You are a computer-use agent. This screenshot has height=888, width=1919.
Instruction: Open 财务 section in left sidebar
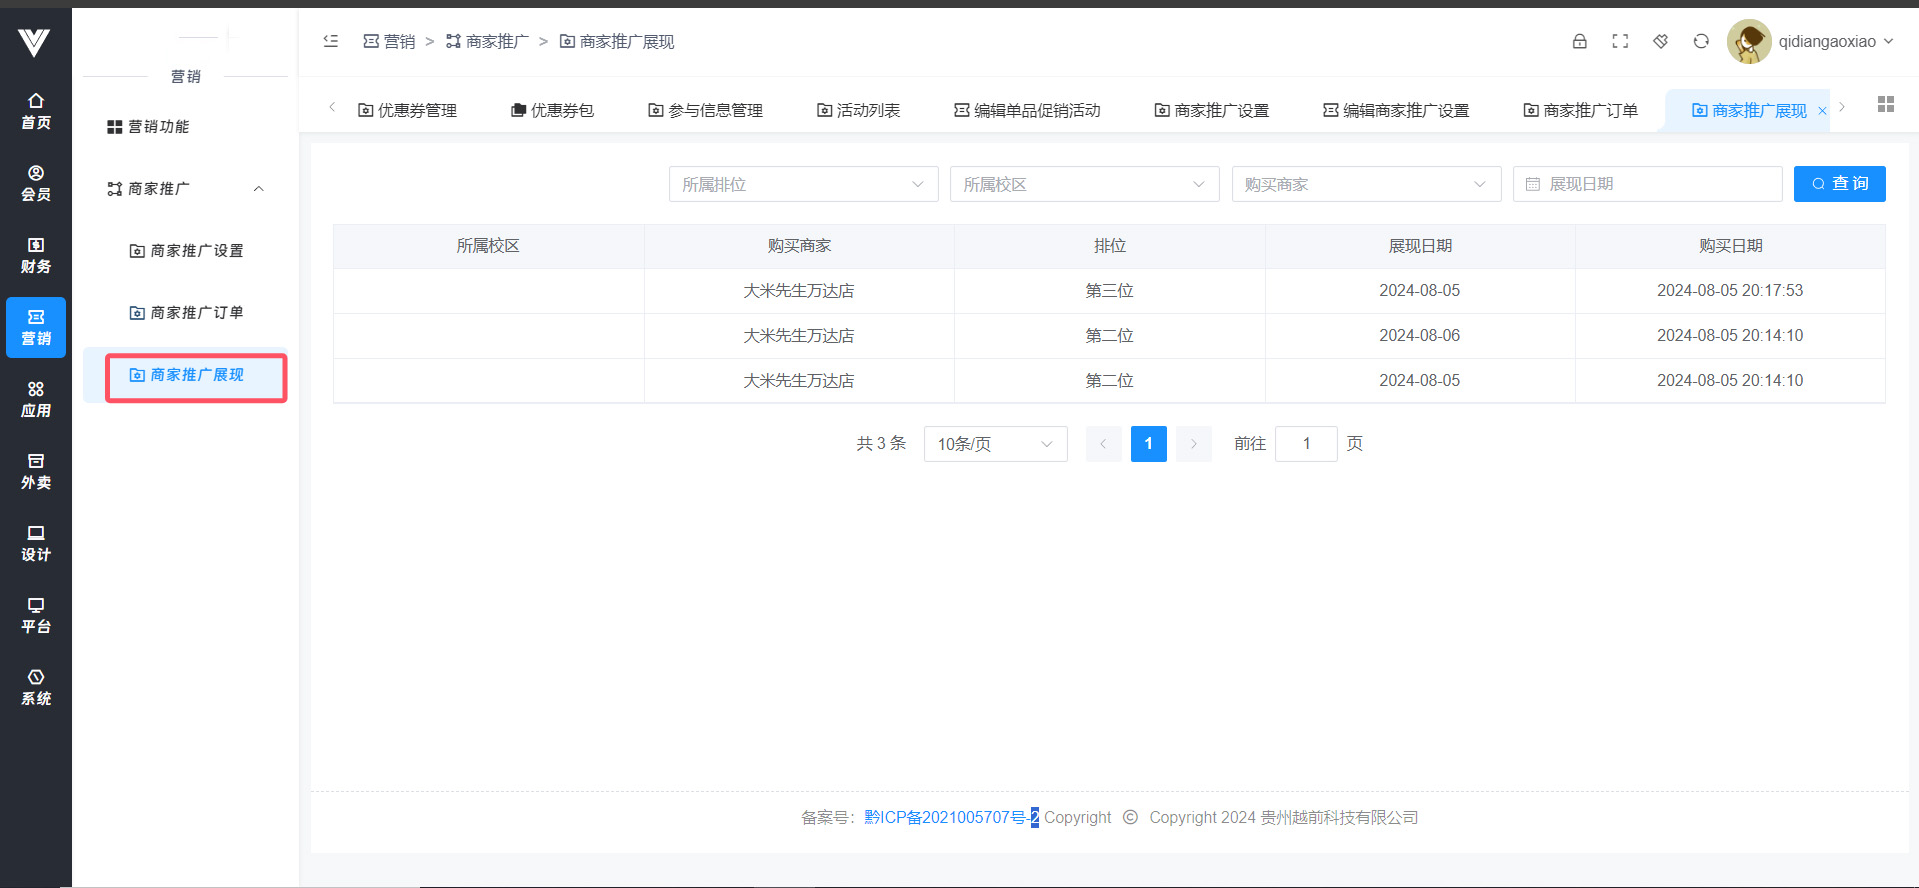click(x=36, y=255)
